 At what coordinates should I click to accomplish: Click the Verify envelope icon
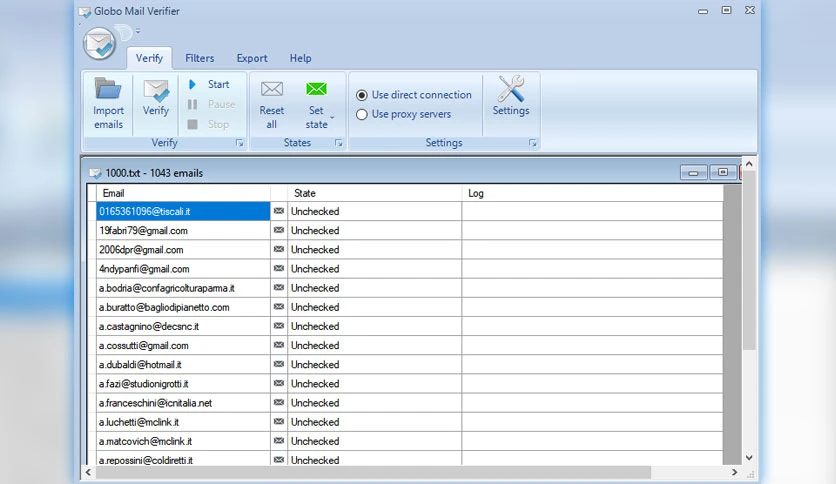(156, 90)
